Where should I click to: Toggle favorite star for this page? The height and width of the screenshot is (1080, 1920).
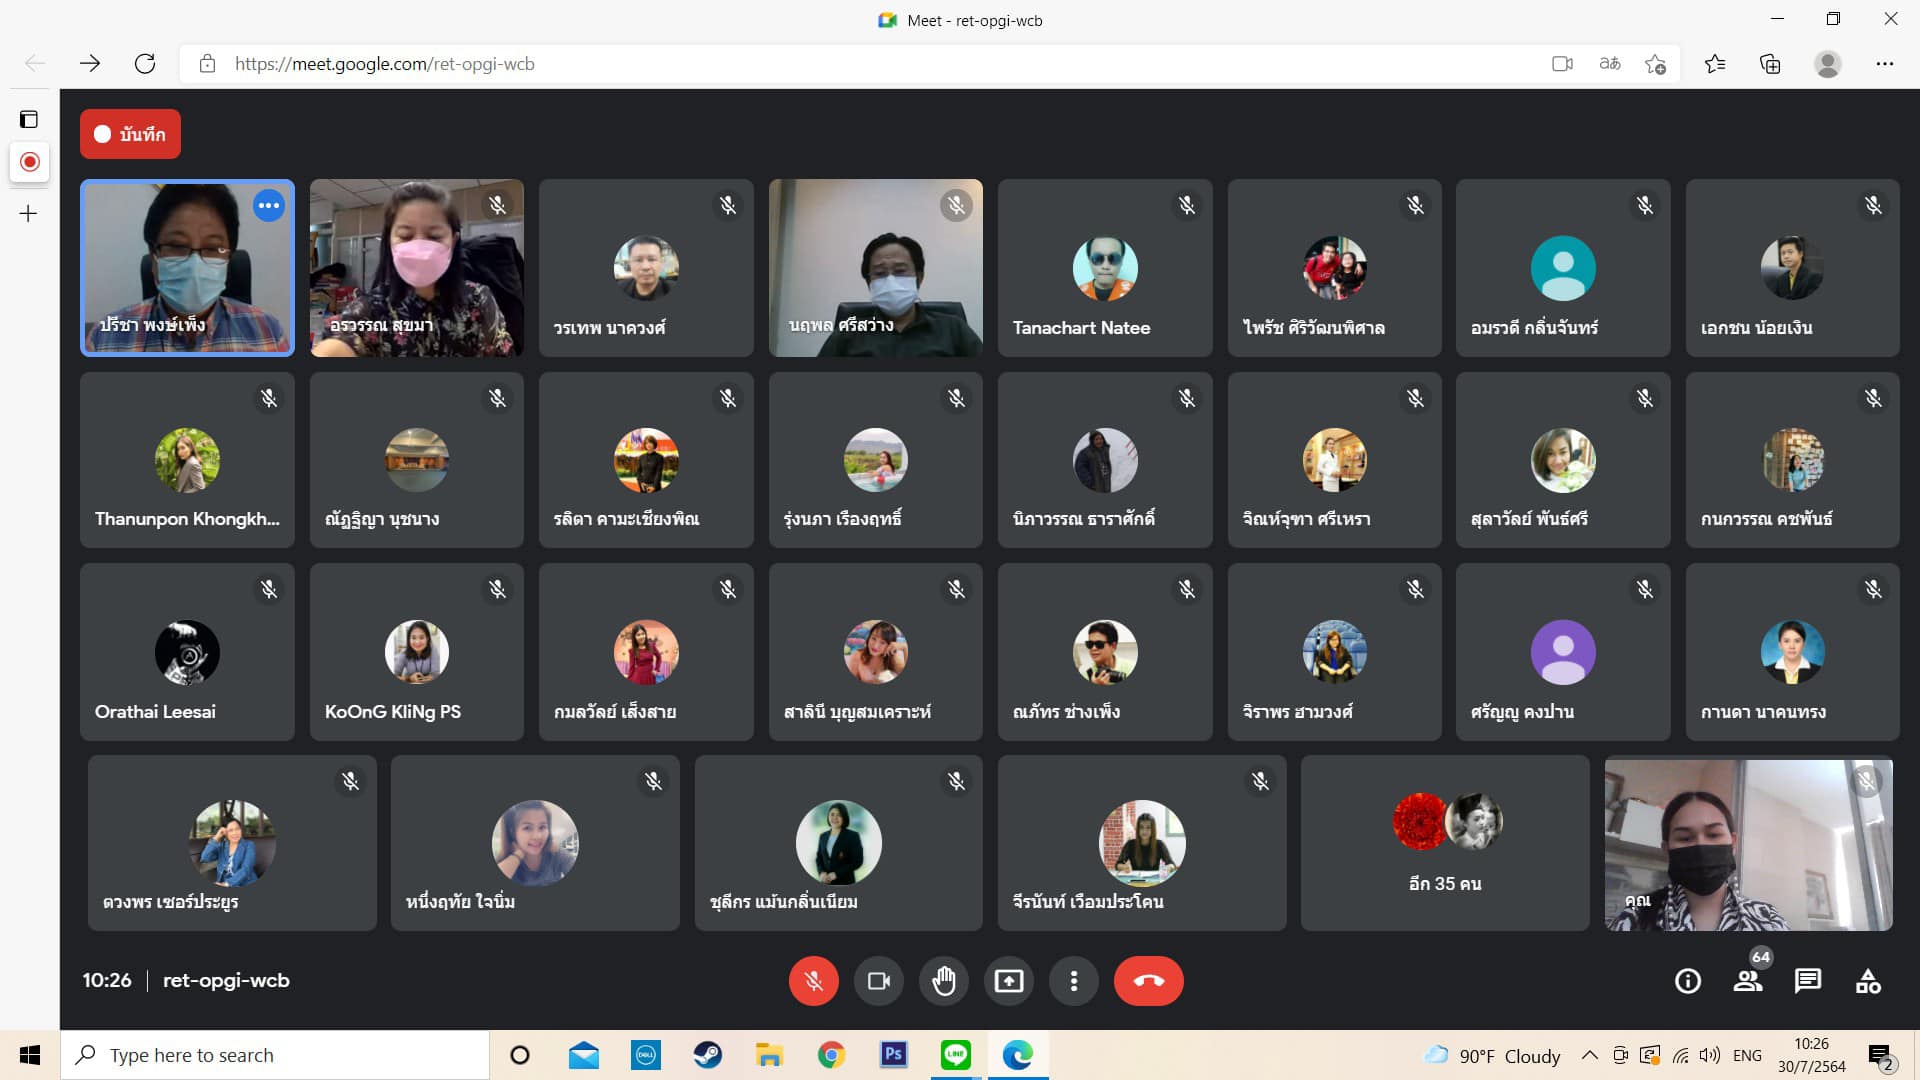1655,64
